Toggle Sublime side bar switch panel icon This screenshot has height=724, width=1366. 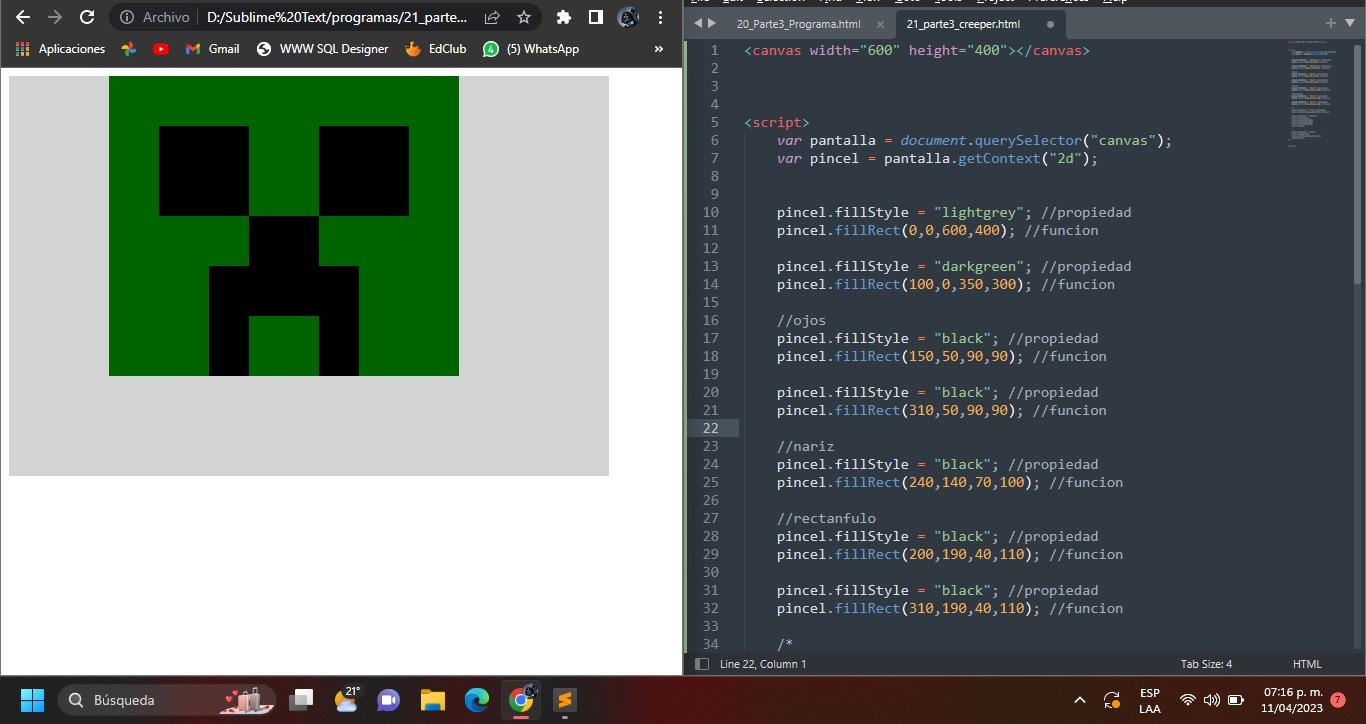pos(702,664)
